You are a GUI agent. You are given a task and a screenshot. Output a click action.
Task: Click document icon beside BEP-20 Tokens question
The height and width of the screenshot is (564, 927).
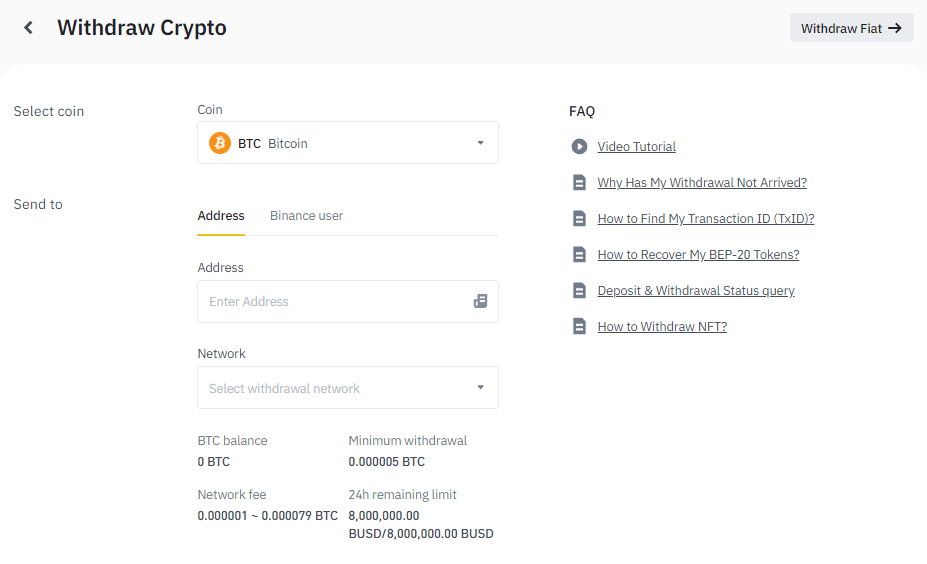579,255
